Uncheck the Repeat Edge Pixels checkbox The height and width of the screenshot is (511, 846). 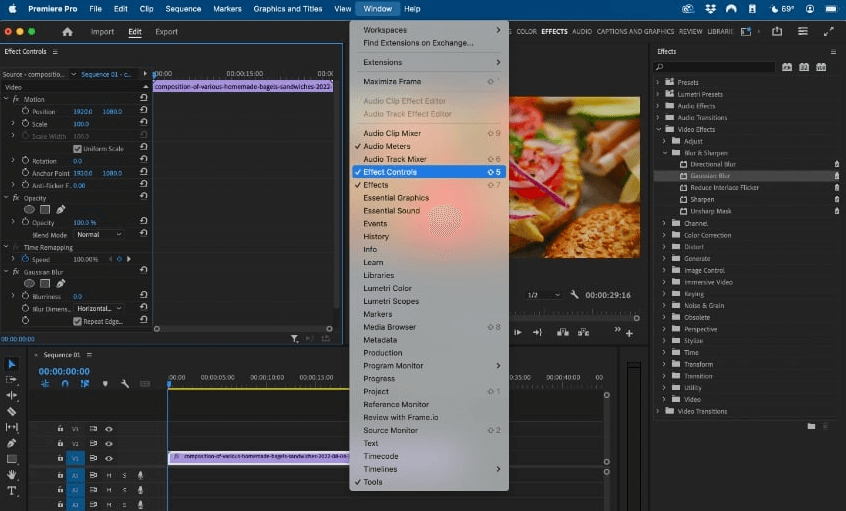pyautogui.click(x=77, y=322)
